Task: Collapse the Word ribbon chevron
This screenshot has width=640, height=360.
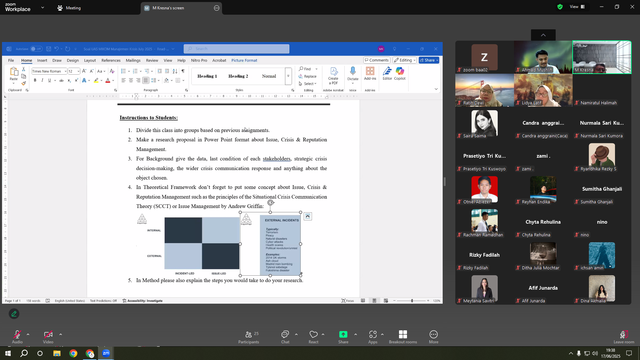Action: point(436,89)
